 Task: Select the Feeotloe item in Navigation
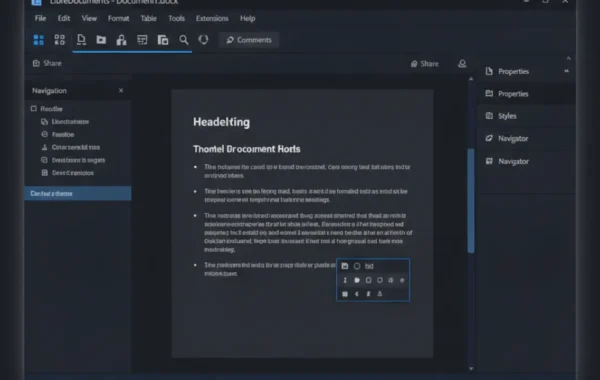pos(63,135)
